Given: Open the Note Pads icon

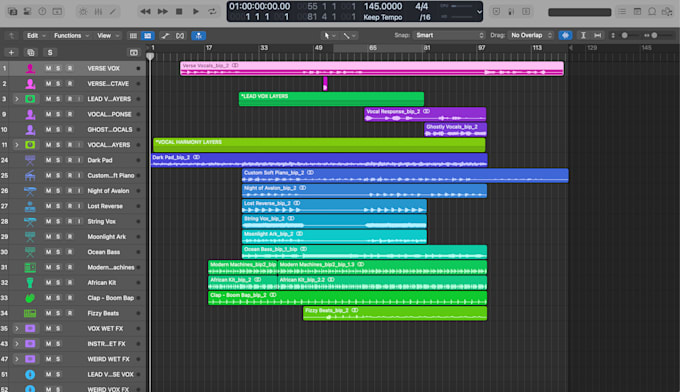Looking at the screenshot, I should tap(637, 12).
